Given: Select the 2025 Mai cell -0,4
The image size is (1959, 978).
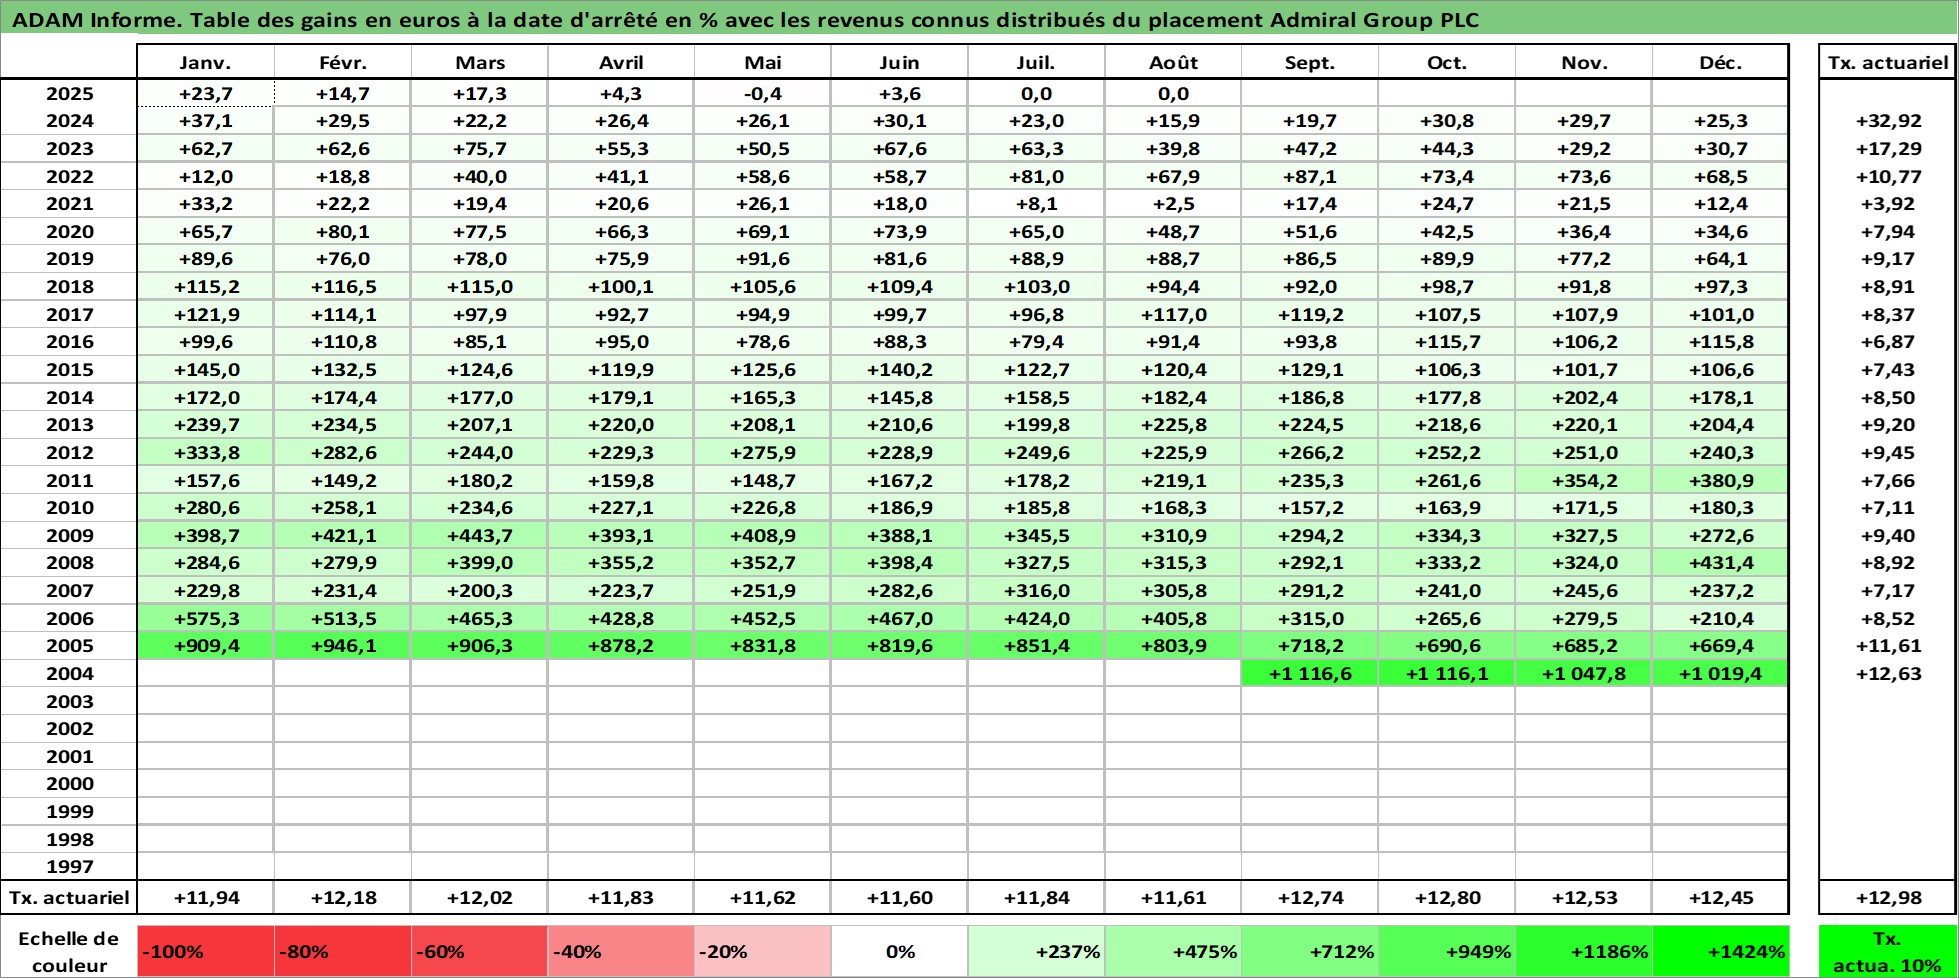Looking at the screenshot, I should tap(762, 93).
